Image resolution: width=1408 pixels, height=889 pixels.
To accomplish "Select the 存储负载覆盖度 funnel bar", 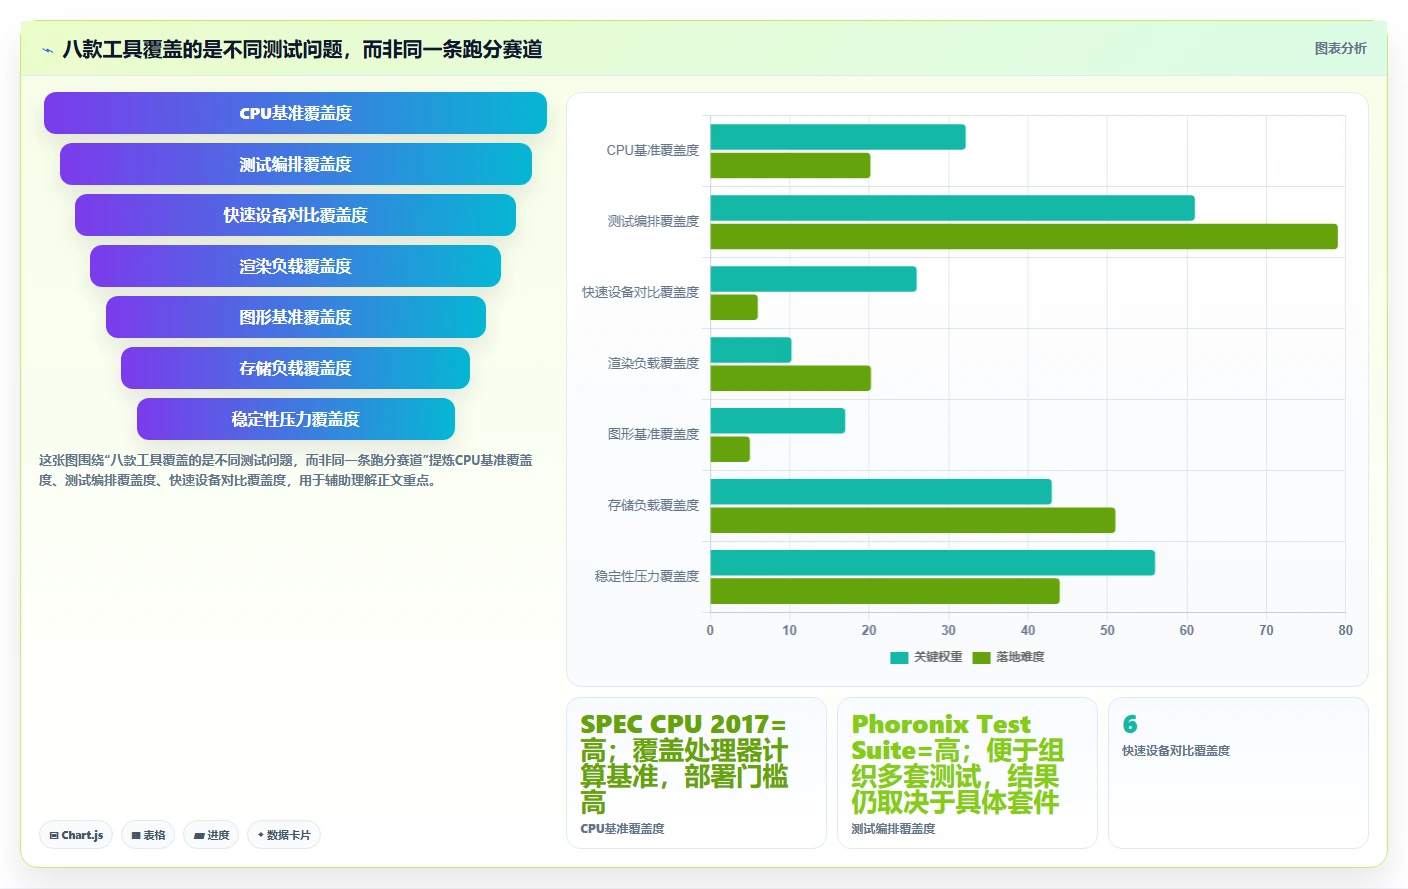I will pyautogui.click(x=295, y=368).
